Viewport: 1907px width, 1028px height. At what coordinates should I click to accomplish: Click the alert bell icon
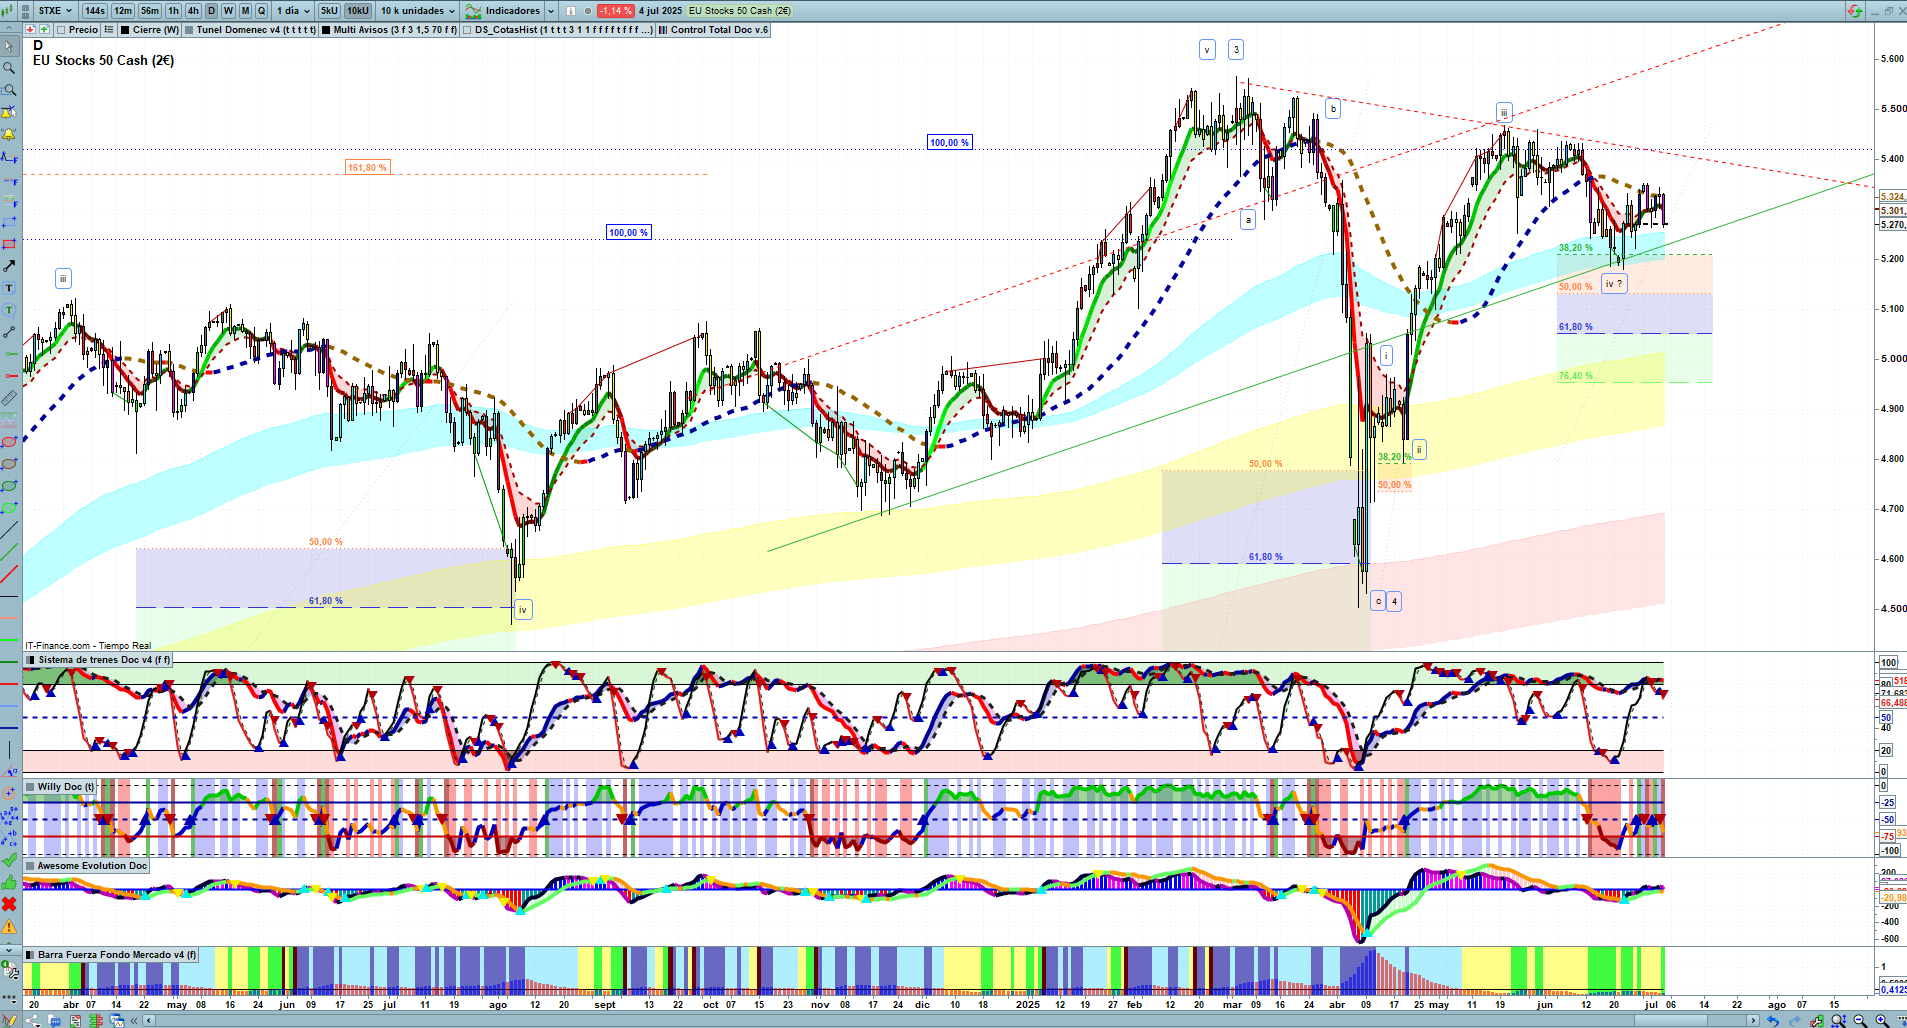(x=9, y=134)
